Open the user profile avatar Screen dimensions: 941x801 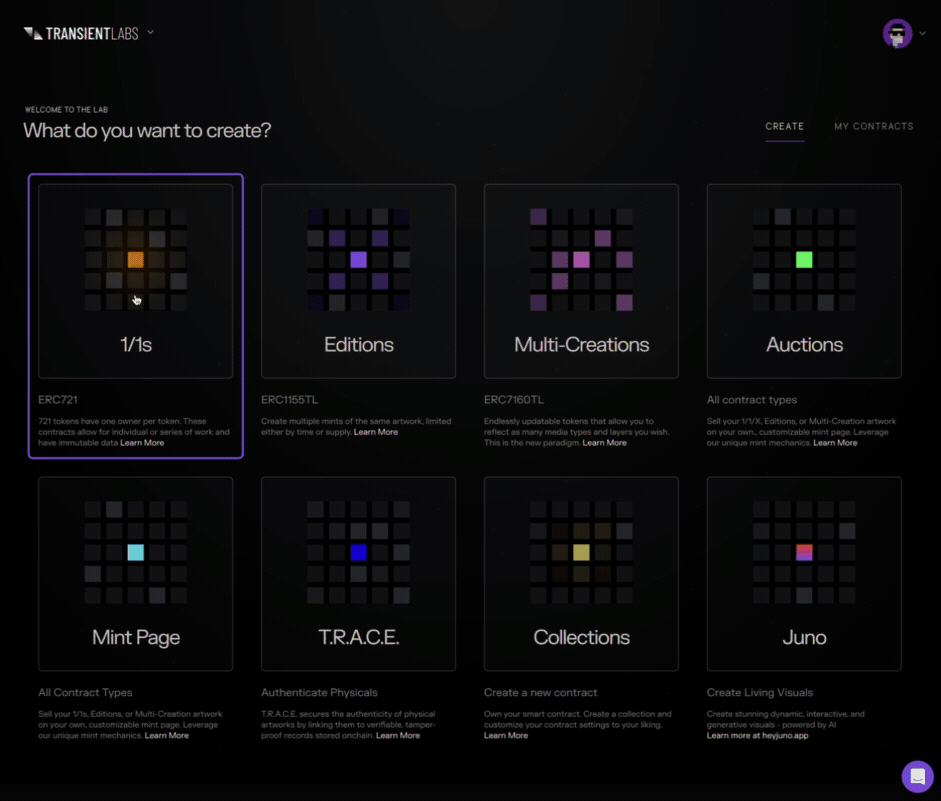pos(897,34)
